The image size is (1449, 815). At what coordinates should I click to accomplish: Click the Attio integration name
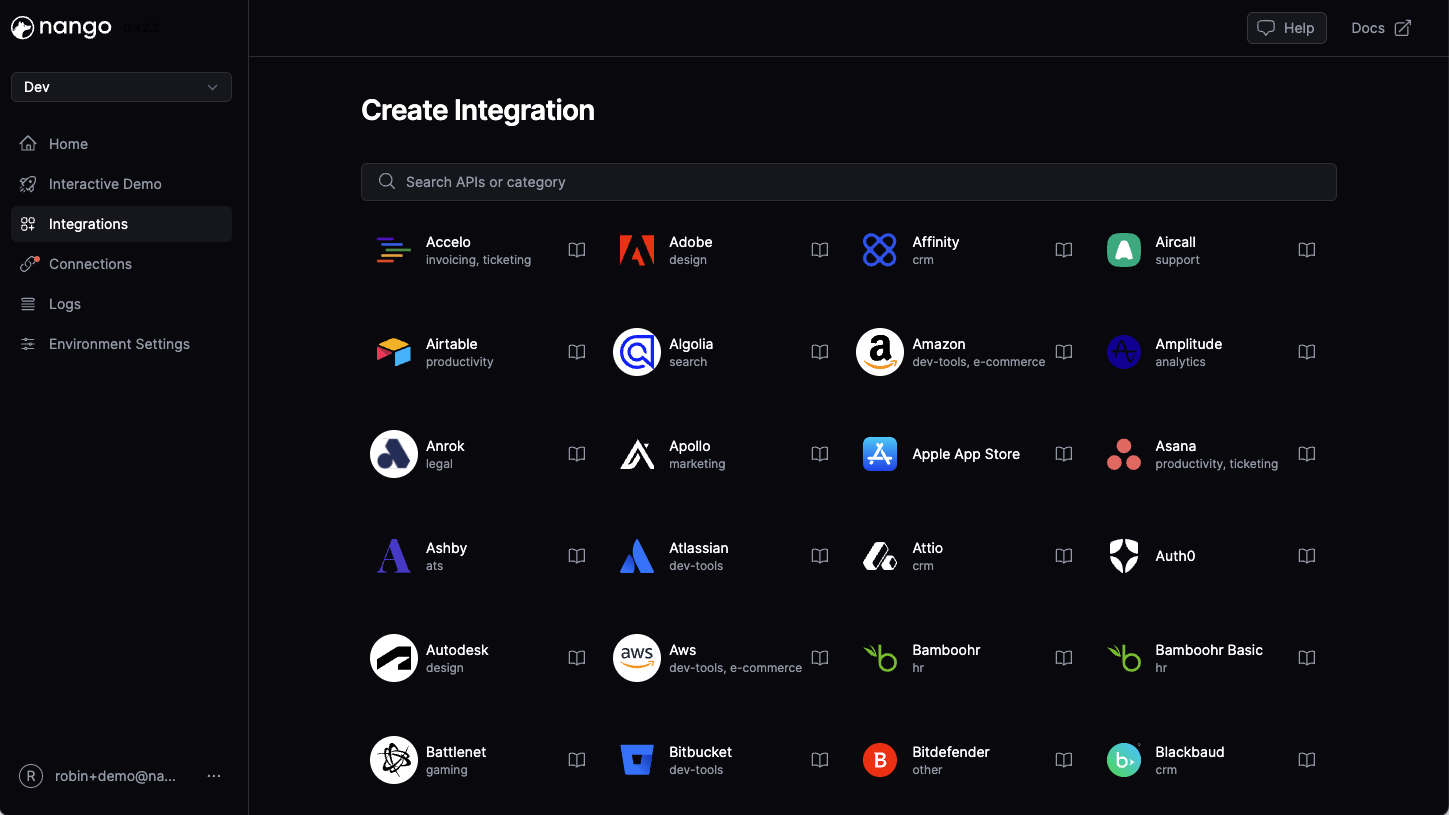tap(928, 548)
